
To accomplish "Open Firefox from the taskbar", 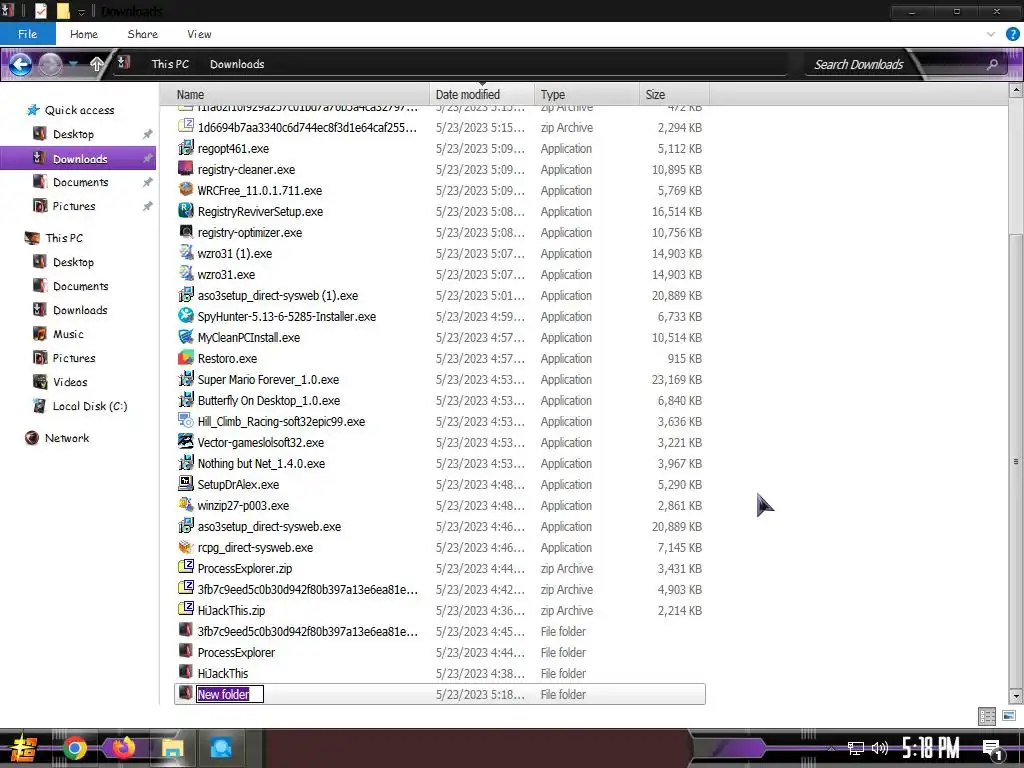I will pyautogui.click(x=123, y=748).
